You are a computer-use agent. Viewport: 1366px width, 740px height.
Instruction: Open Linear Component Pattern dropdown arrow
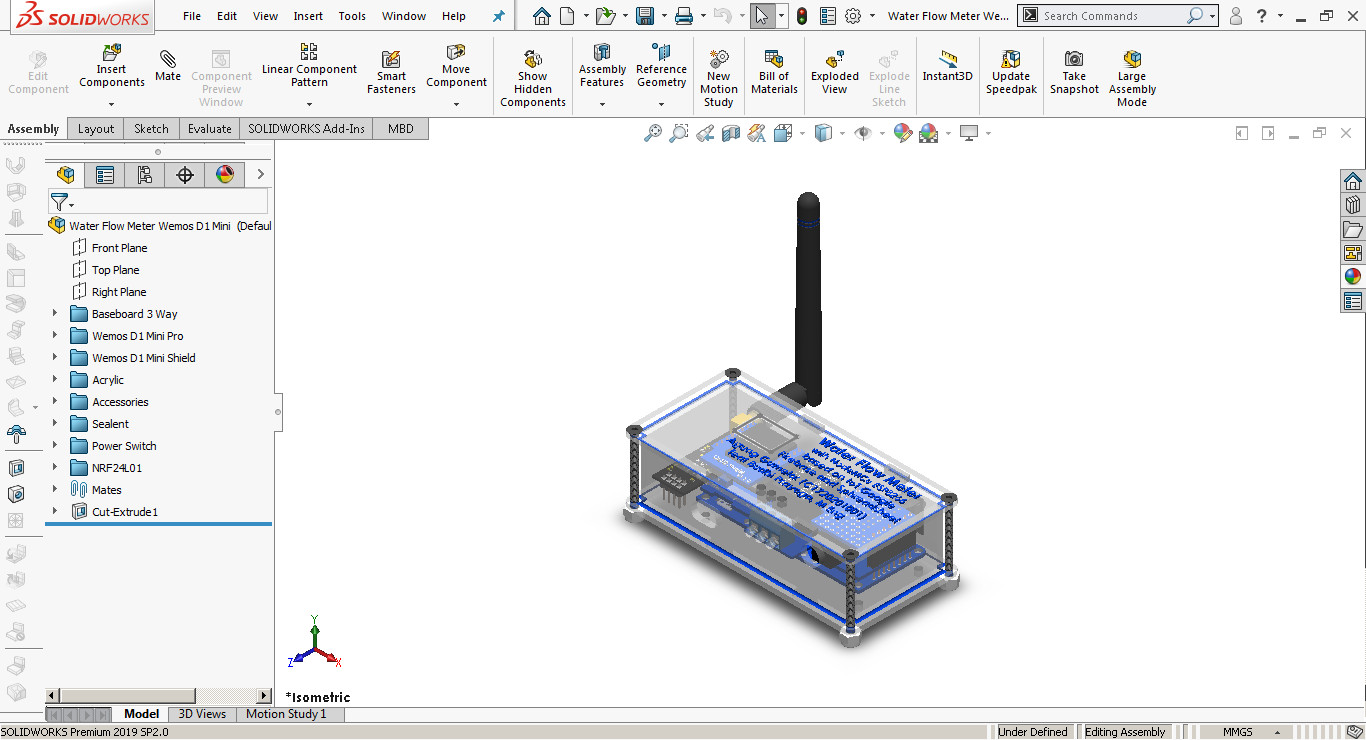[x=309, y=104]
